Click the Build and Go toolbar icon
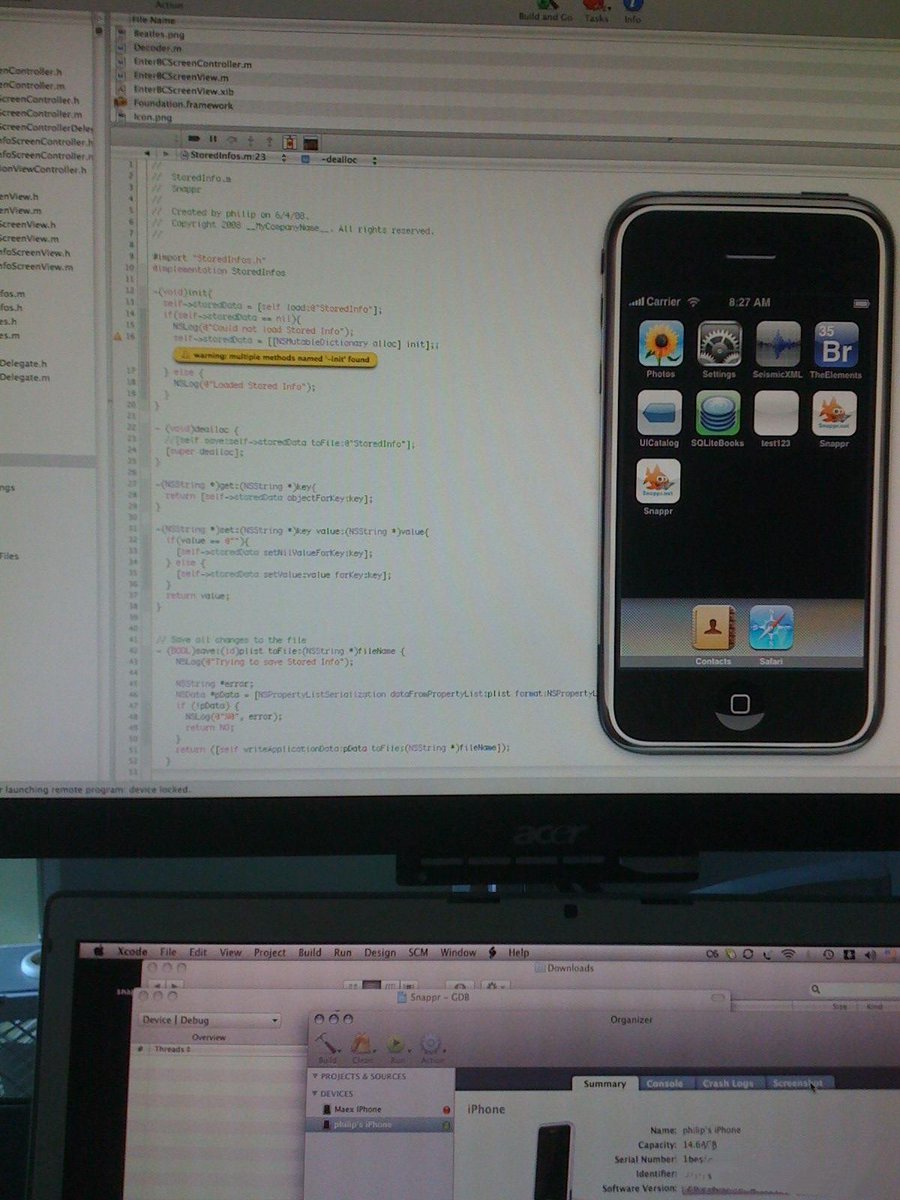This screenshot has width=900, height=1200. point(546,8)
